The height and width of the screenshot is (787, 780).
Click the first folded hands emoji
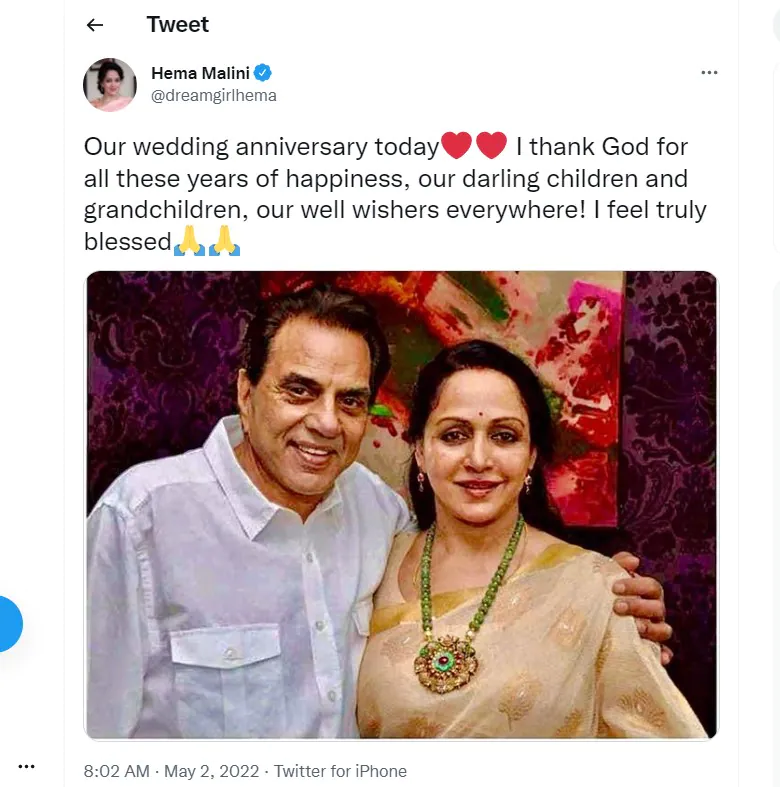click(189, 241)
